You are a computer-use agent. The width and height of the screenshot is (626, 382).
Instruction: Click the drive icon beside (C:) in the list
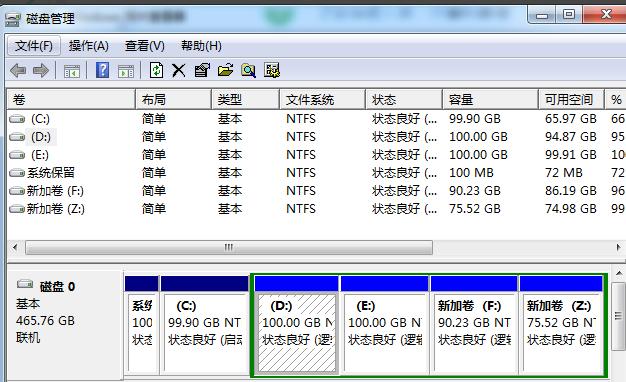17,119
